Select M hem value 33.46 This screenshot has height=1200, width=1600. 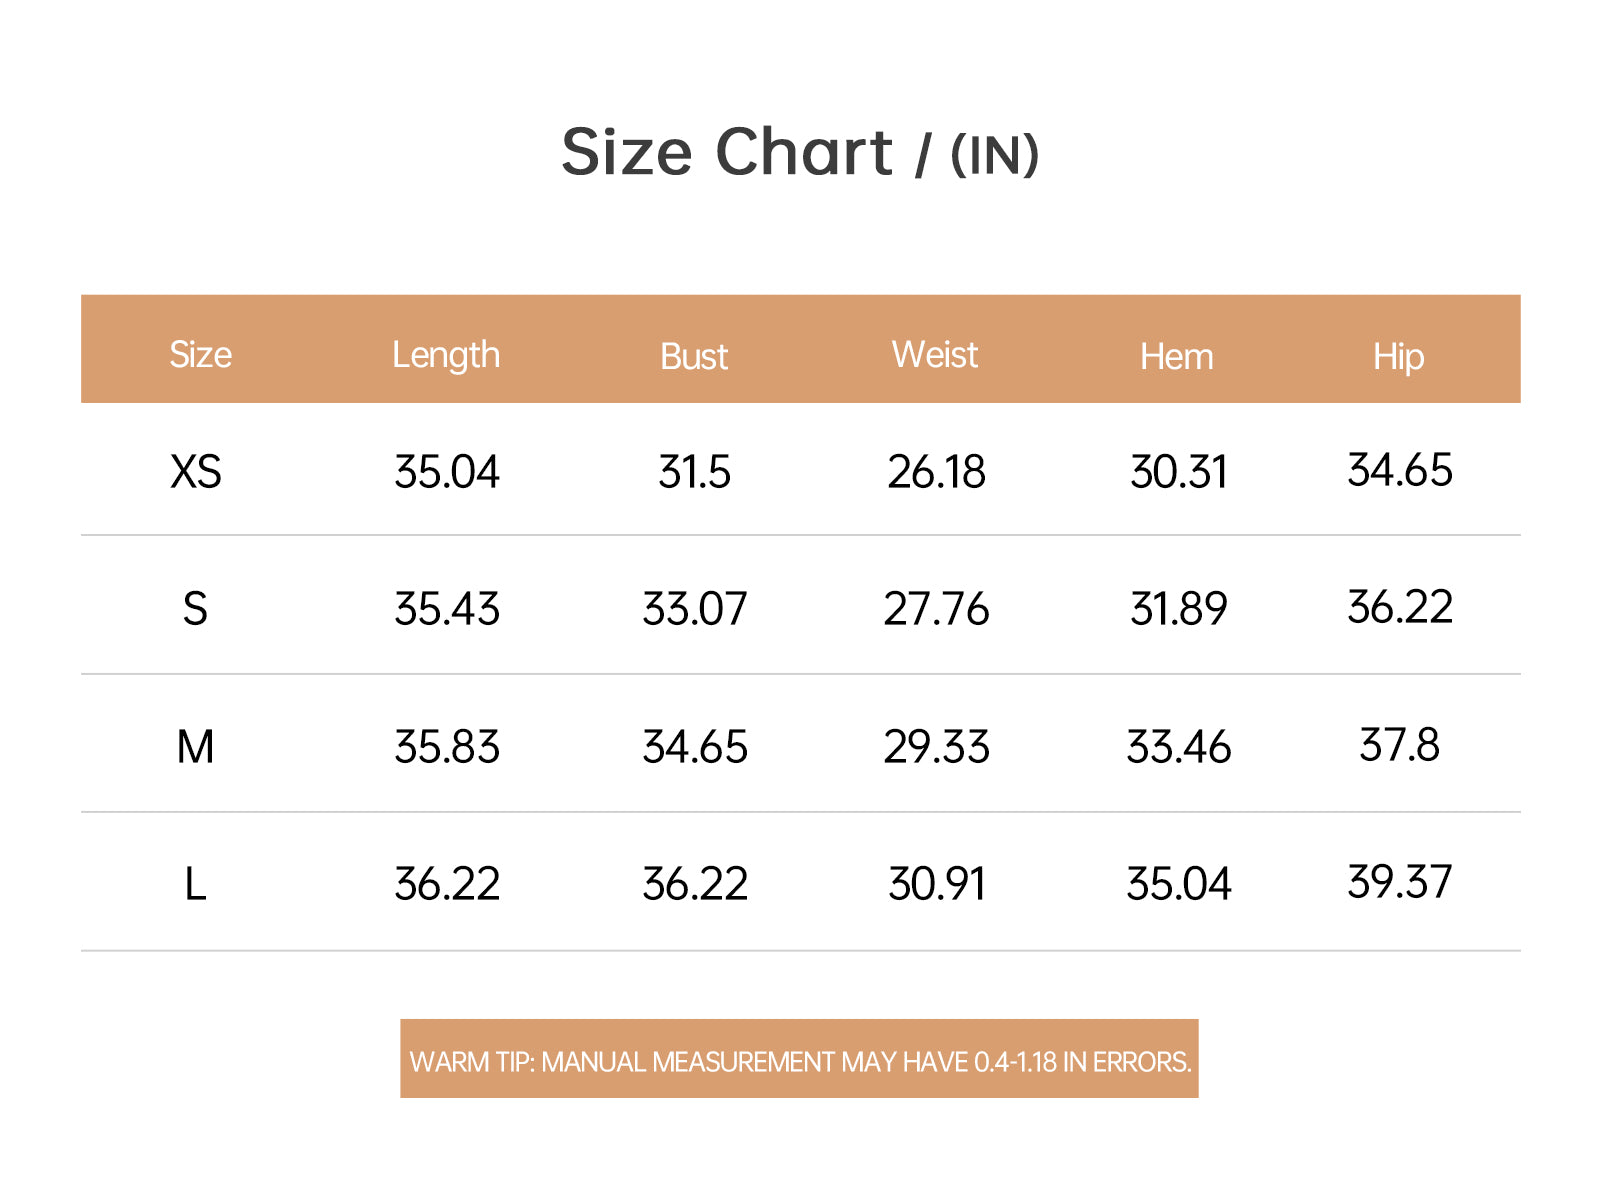pyautogui.click(x=1178, y=747)
